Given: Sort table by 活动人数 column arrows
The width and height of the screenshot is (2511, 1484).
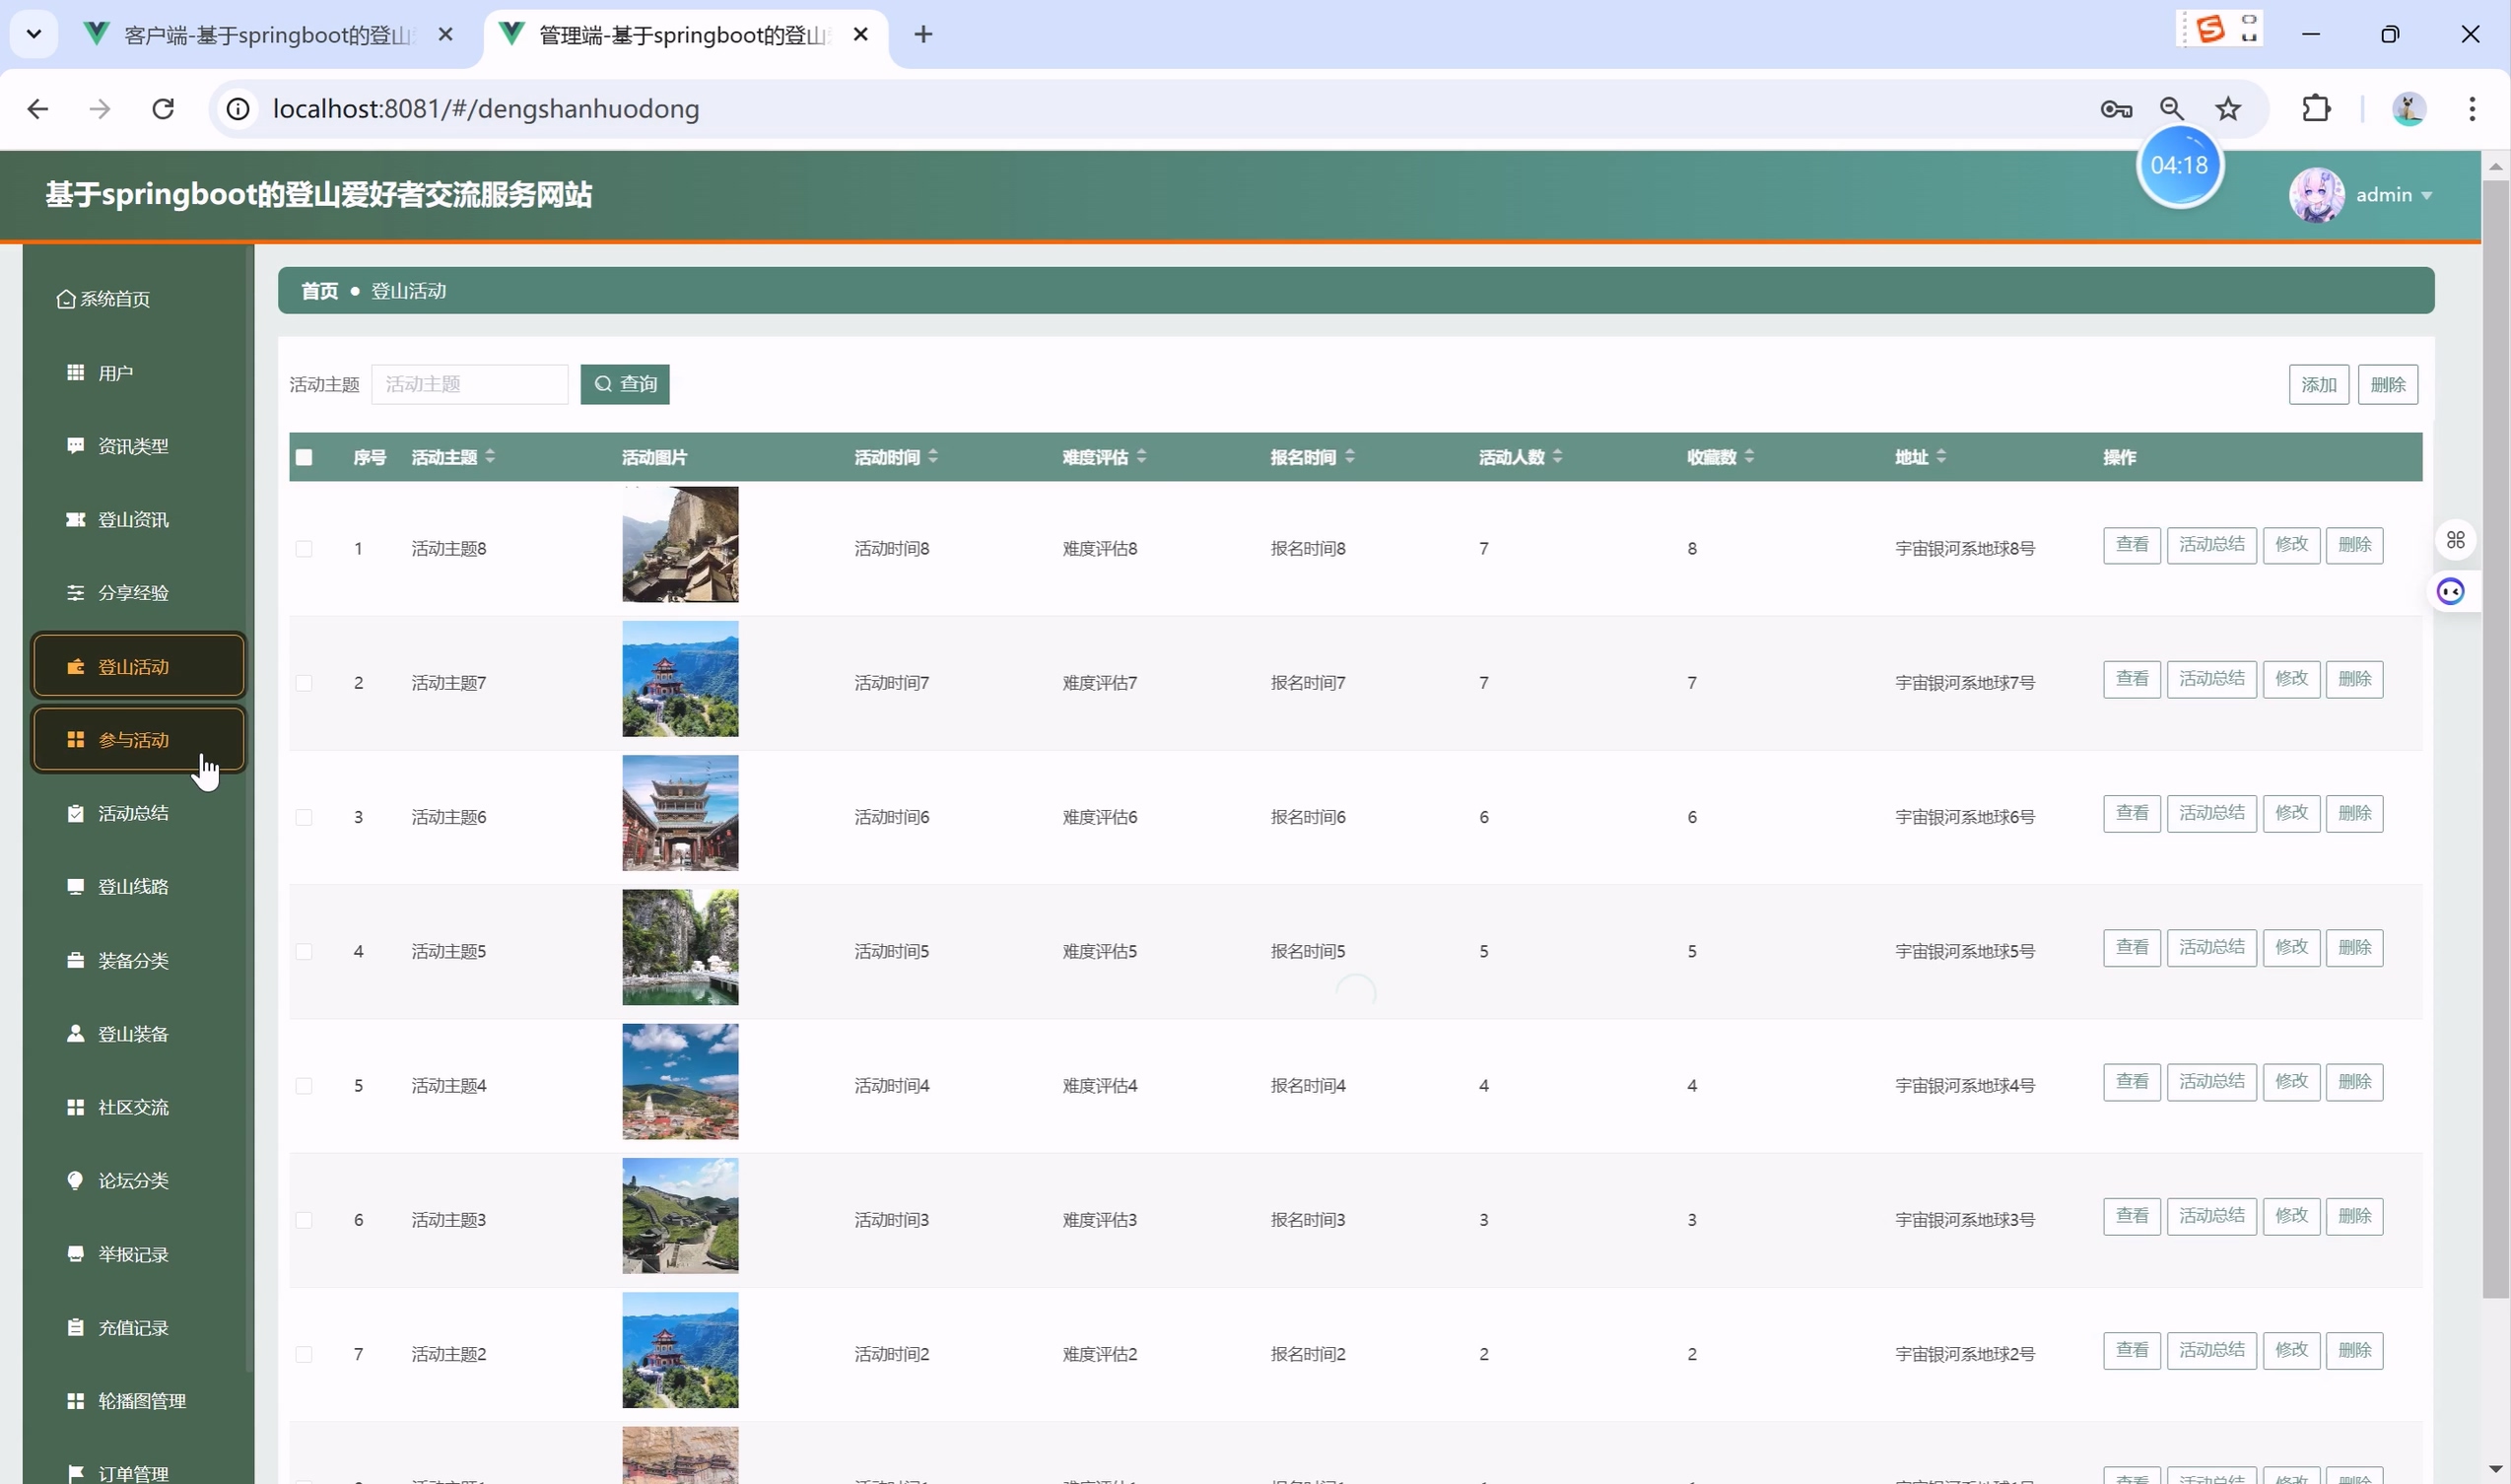Looking at the screenshot, I should (1558, 457).
